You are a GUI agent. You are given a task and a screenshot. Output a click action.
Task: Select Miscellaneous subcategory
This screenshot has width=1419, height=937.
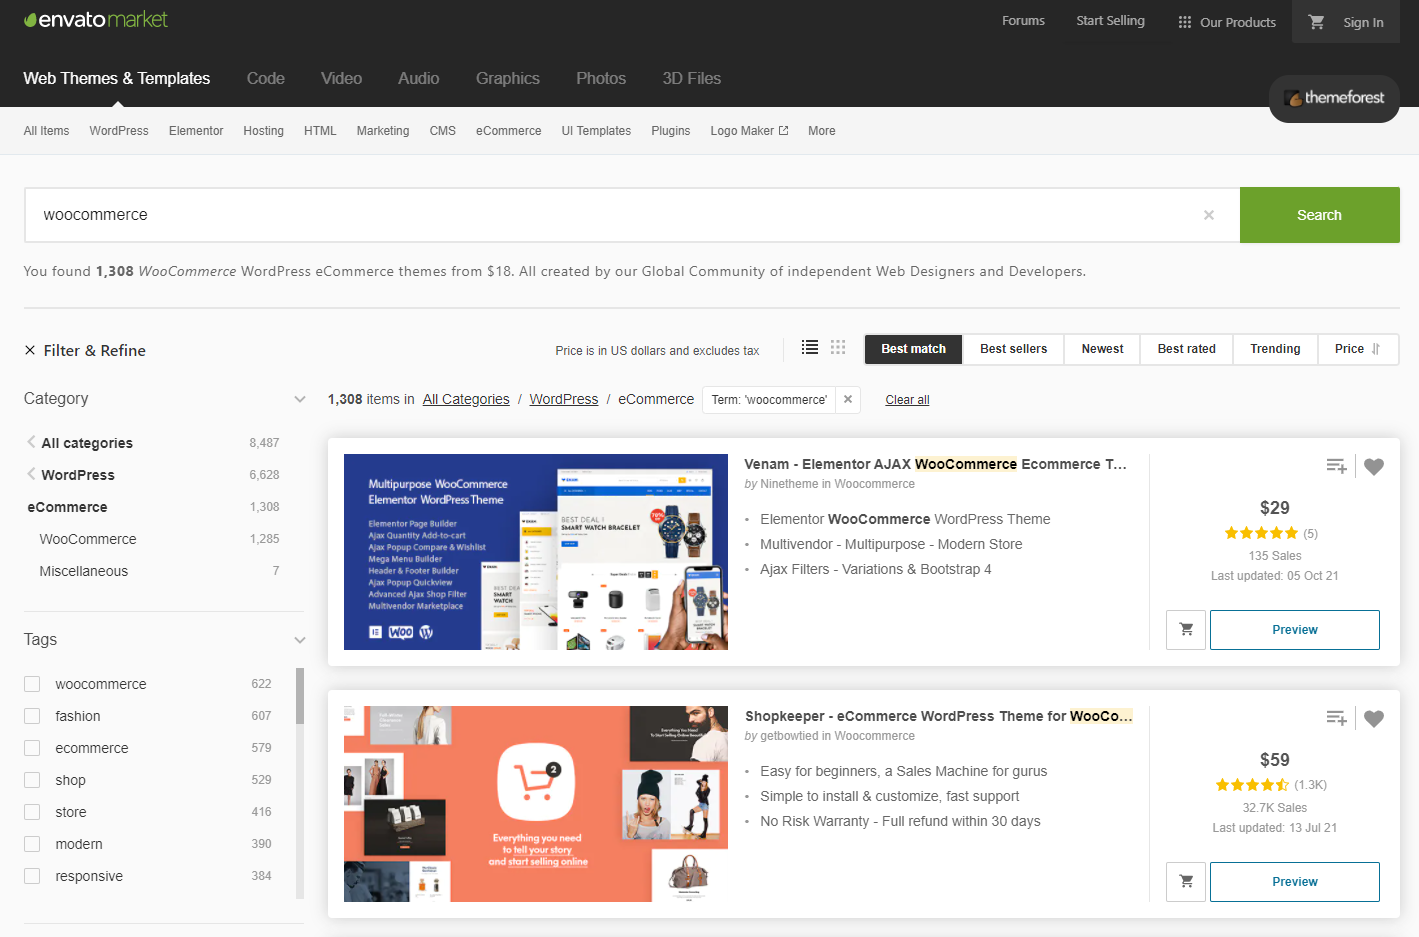[84, 571]
